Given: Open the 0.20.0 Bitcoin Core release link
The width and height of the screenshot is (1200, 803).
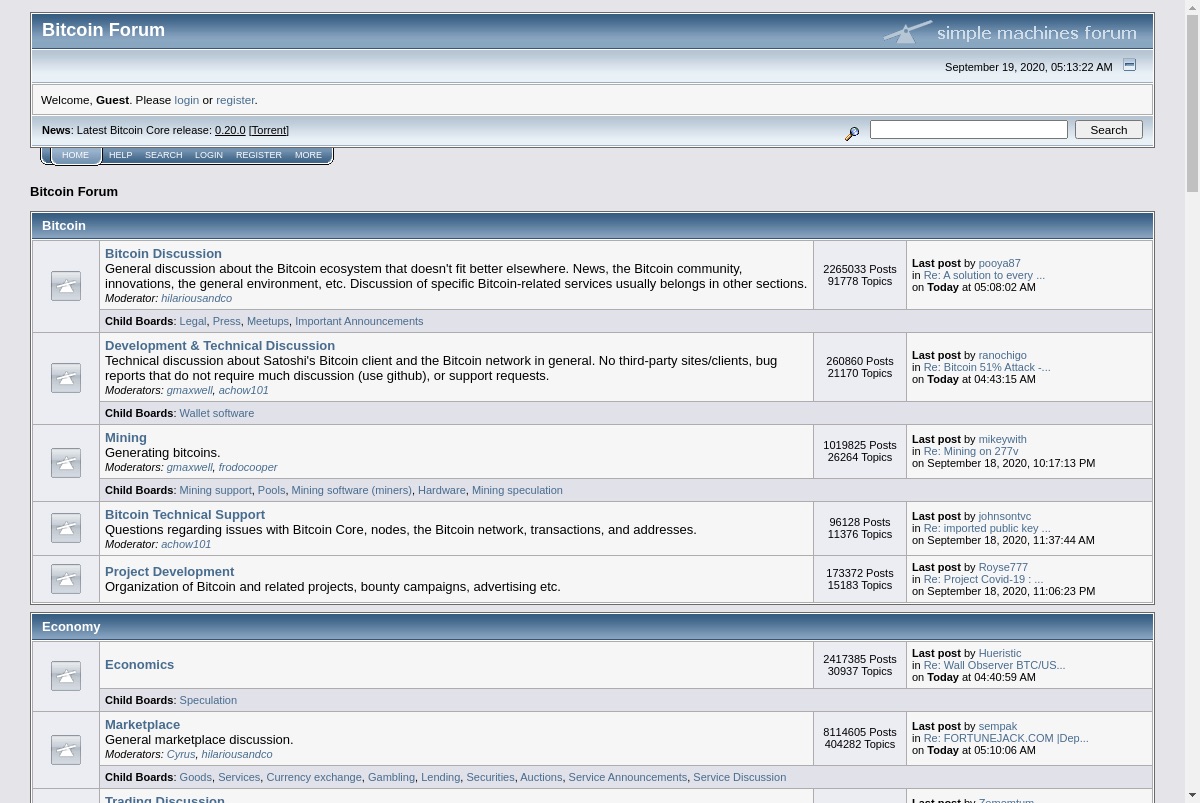Looking at the screenshot, I should (x=230, y=130).
